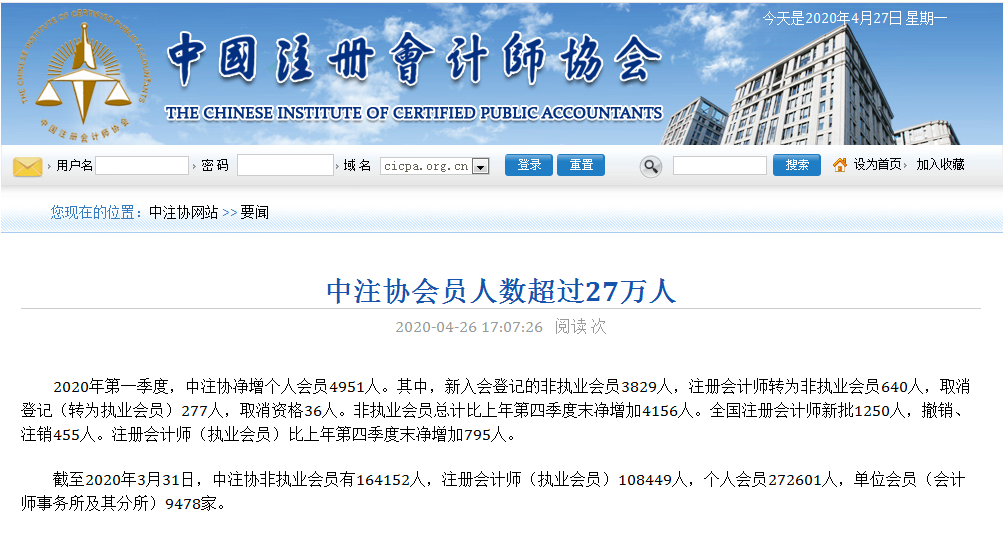
Task: Click the article title 中注协会员人数超过27万人
Action: (x=501, y=291)
